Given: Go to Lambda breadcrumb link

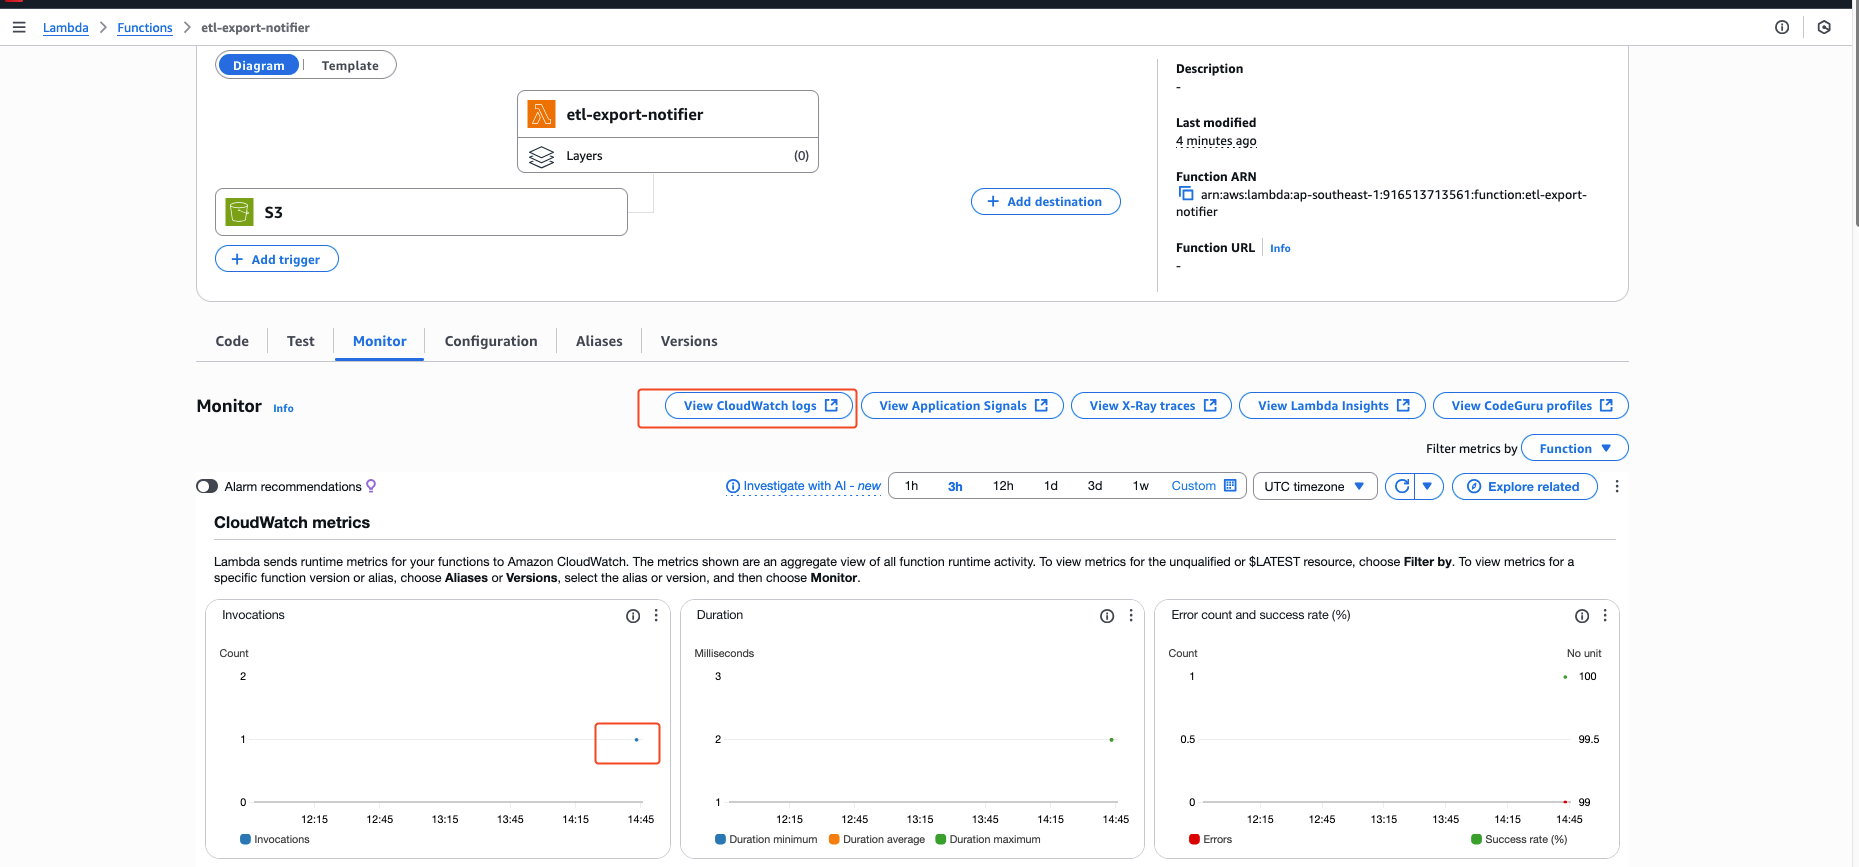Looking at the screenshot, I should [x=66, y=27].
